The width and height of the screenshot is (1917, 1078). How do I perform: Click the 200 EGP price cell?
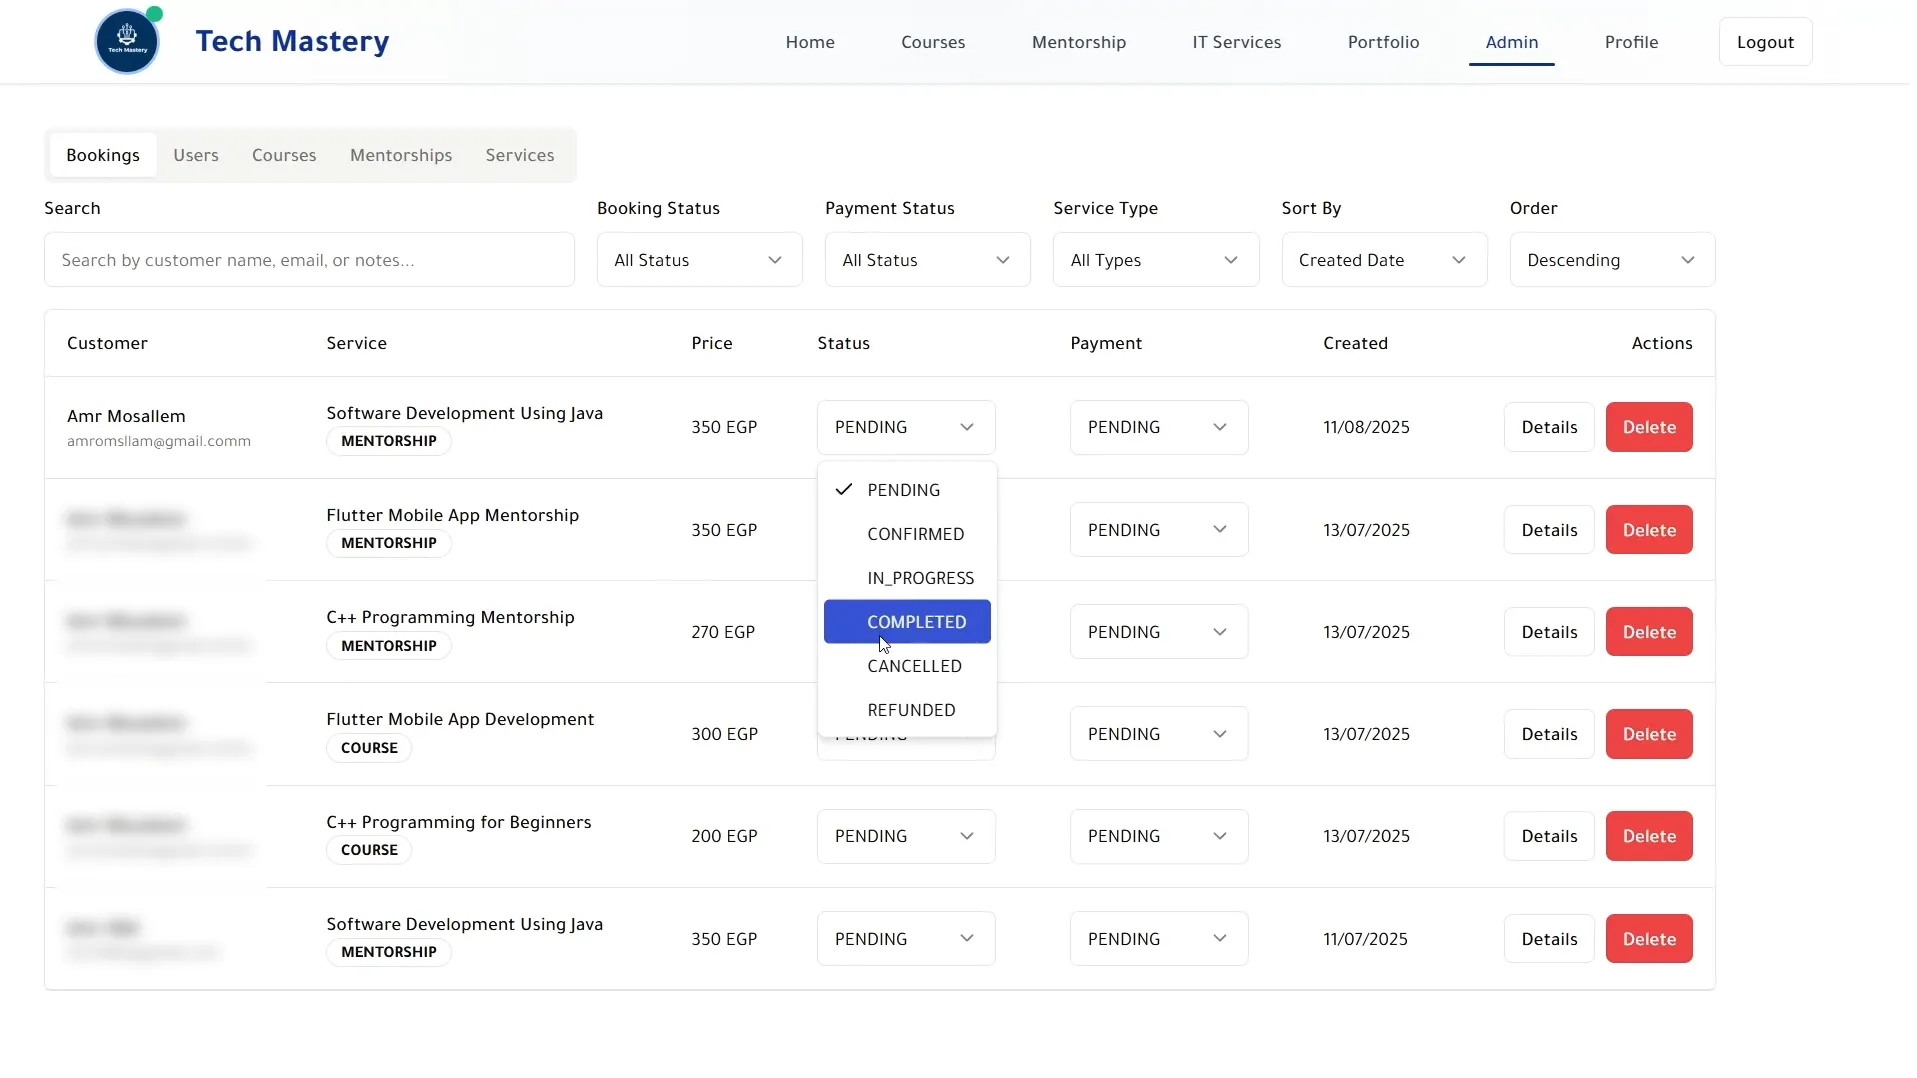(x=724, y=836)
